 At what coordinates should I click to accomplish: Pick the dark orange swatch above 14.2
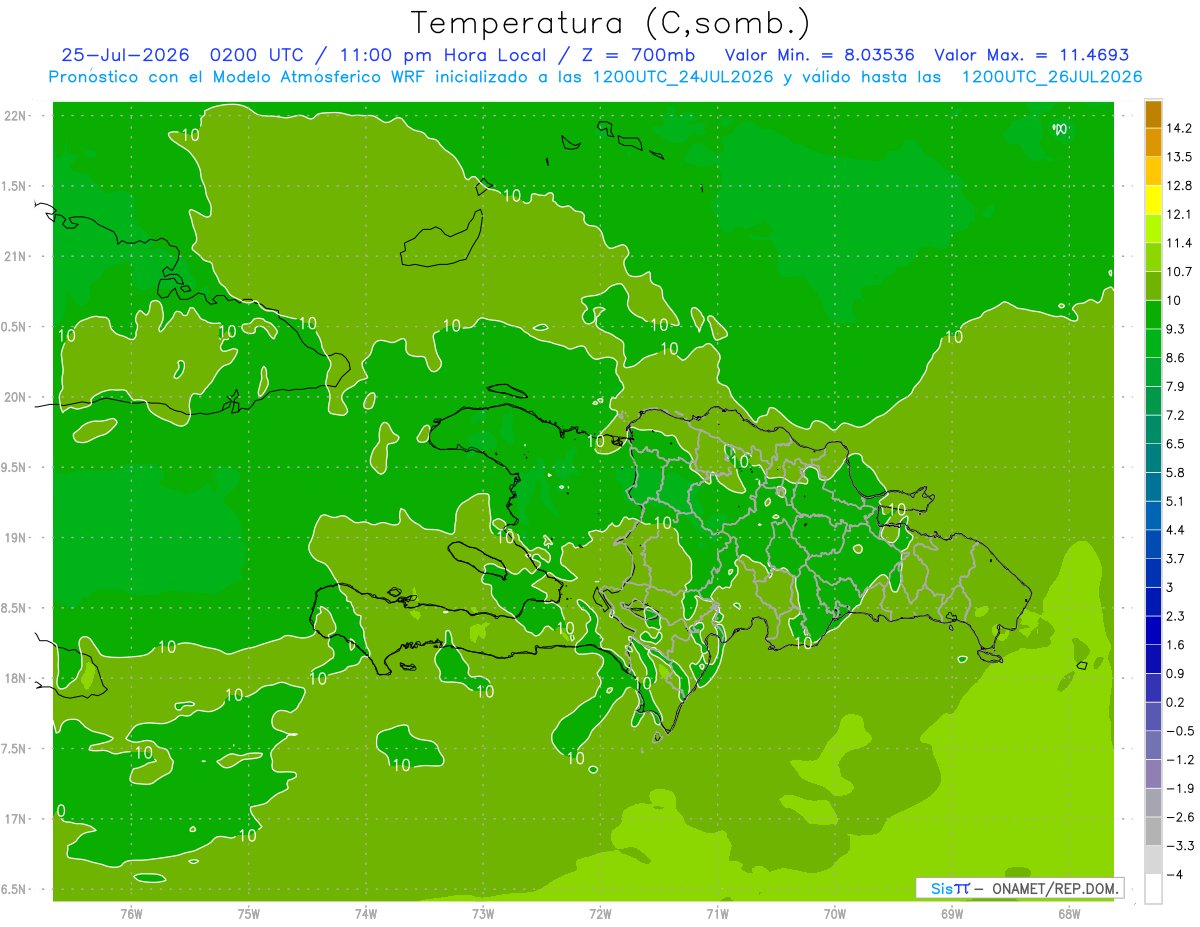[1153, 114]
